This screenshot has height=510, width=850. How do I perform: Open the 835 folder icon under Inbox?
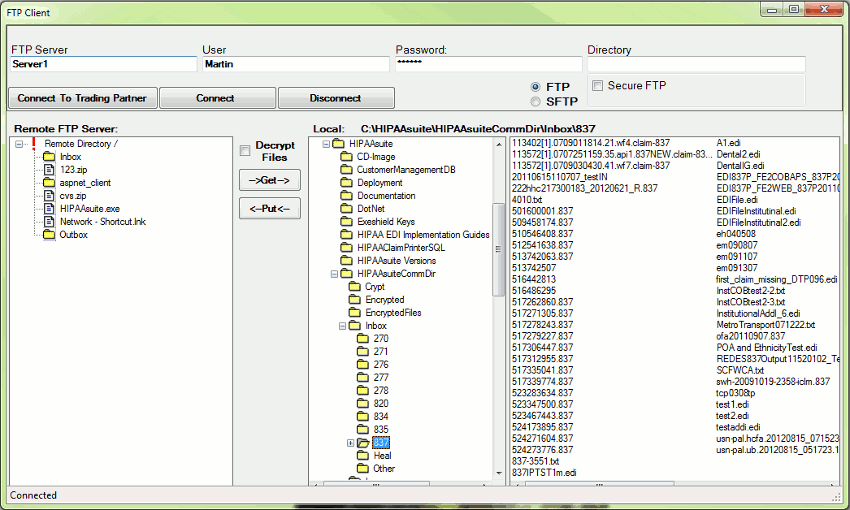pyautogui.click(x=363, y=430)
